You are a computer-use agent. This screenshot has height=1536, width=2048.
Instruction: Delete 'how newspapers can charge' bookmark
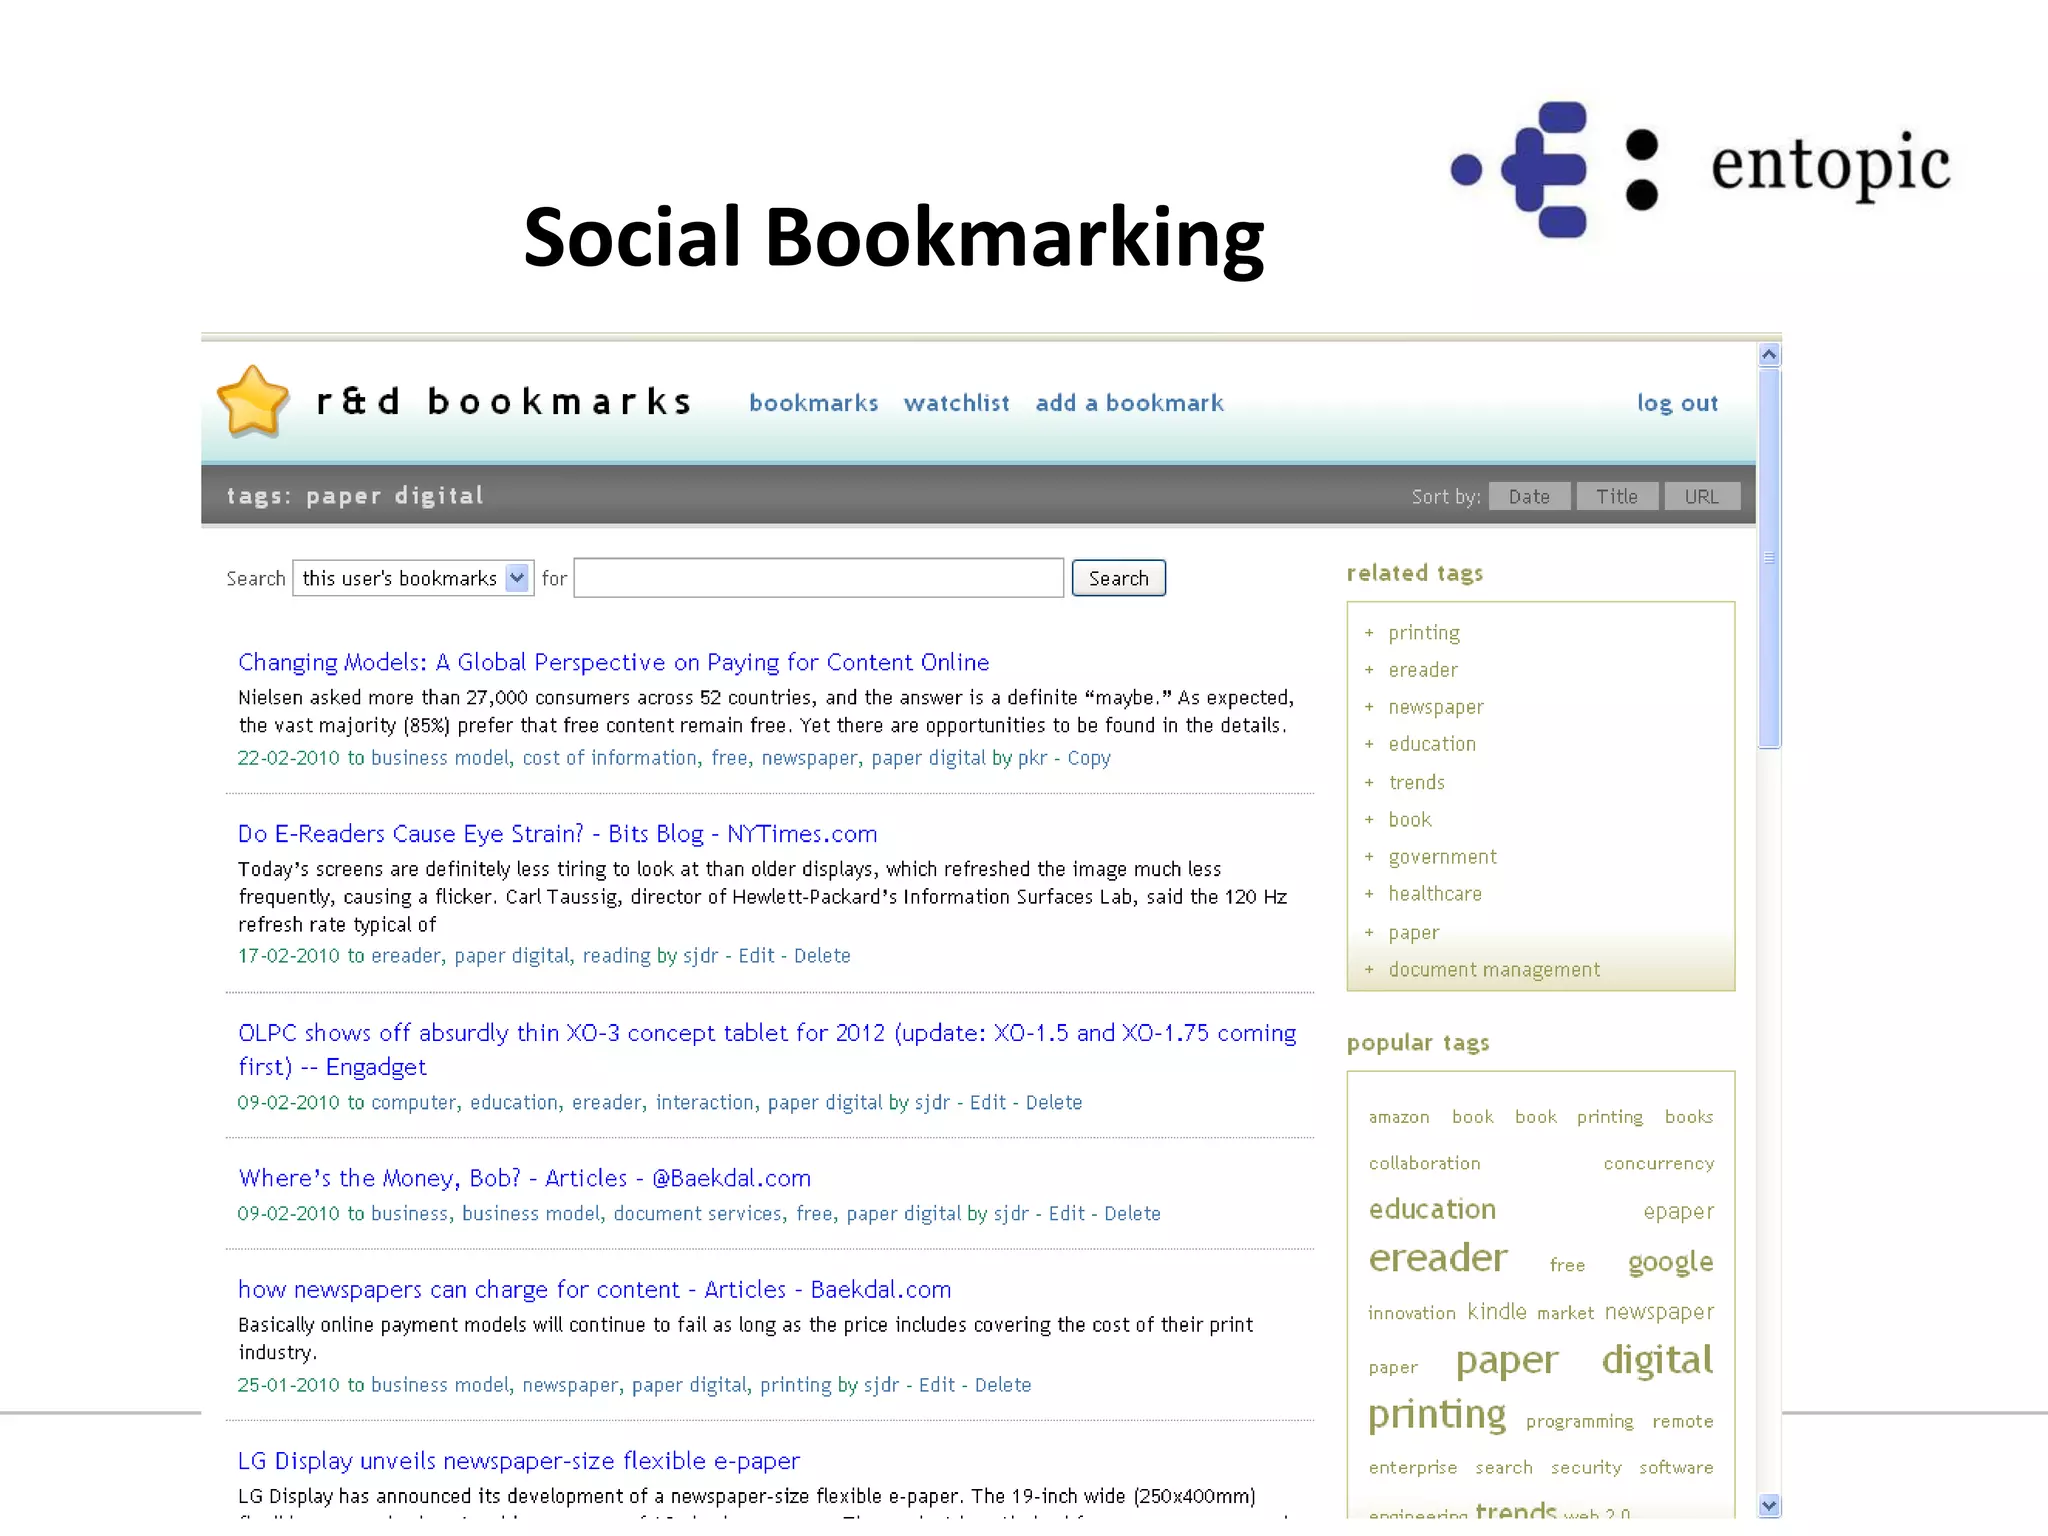pyautogui.click(x=1003, y=1385)
